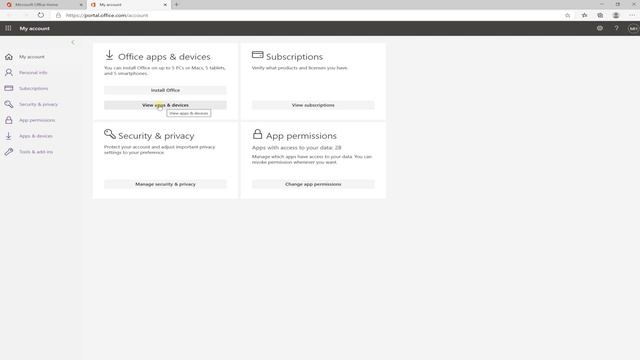This screenshot has width=640, height=360.
Task: Click the Office apps & devices heading
Action: tap(164, 57)
